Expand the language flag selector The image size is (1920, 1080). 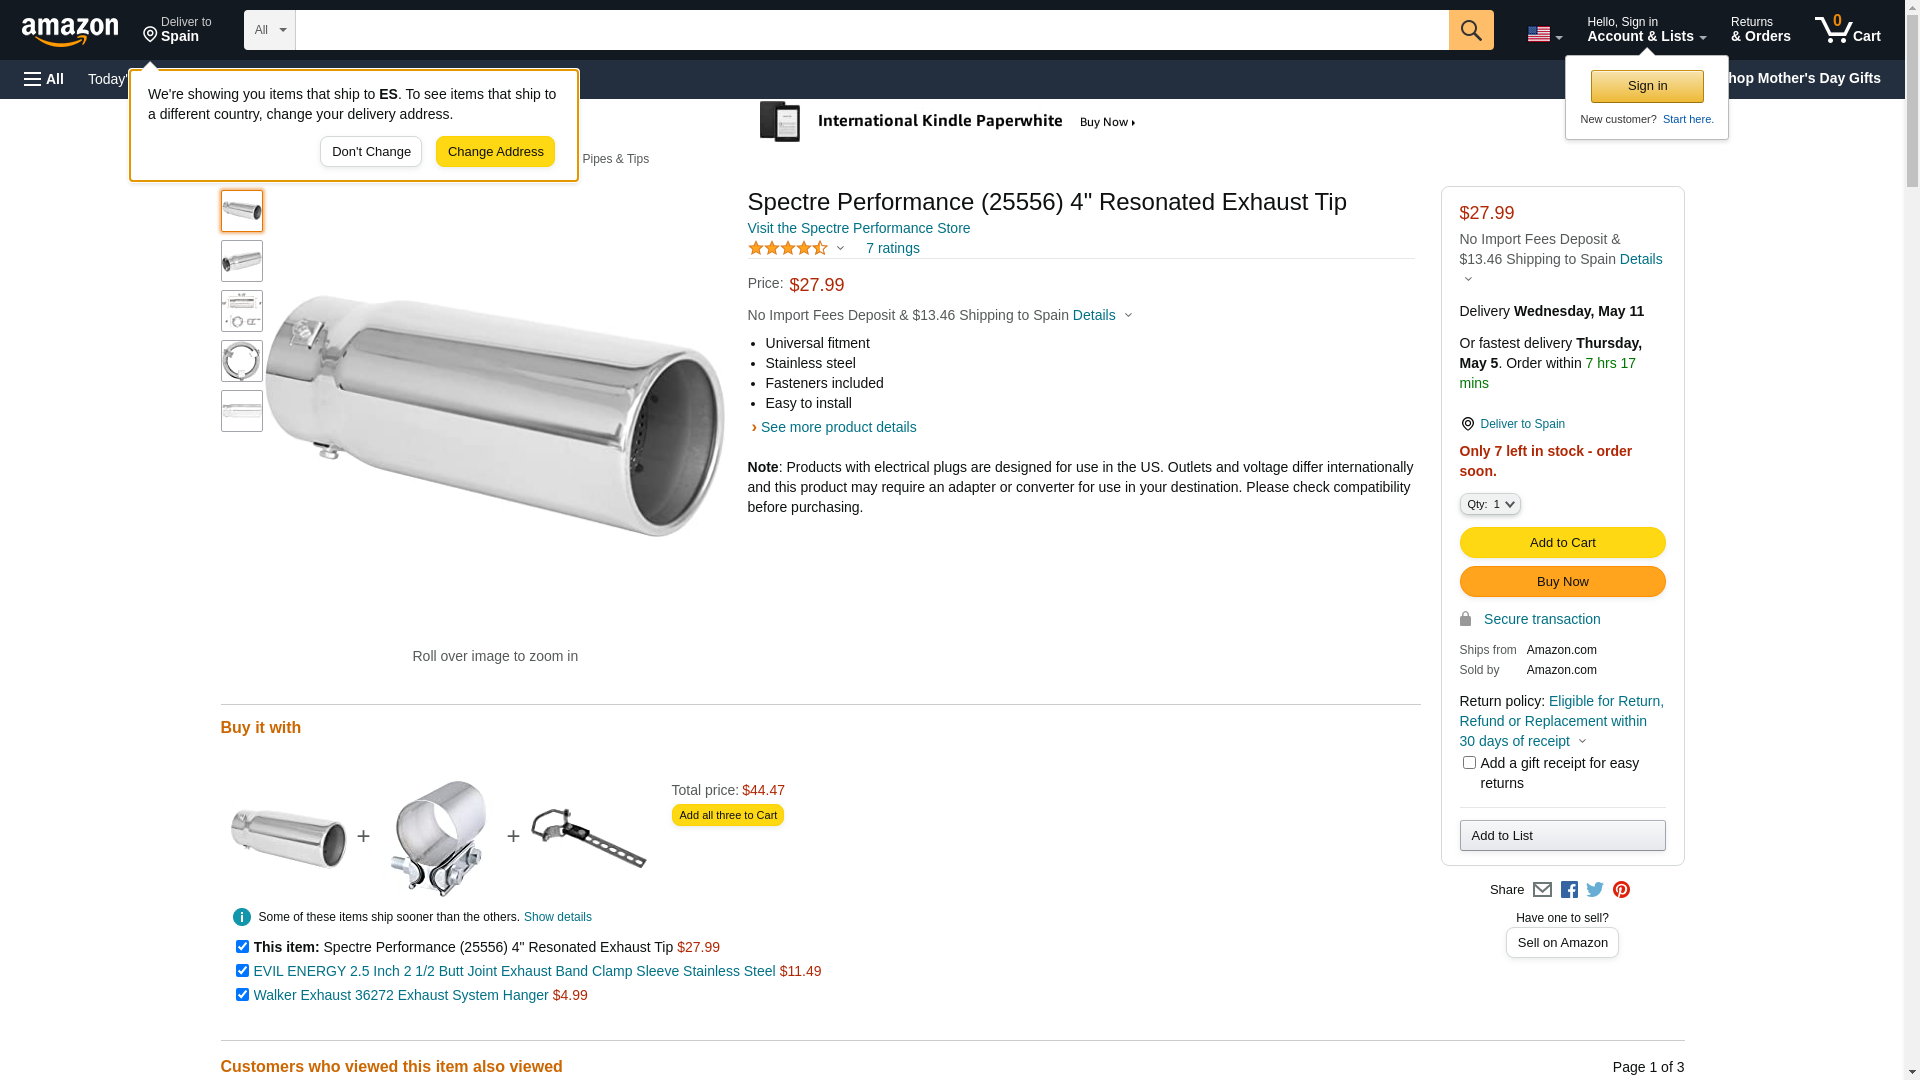[x=1544, y=35]
